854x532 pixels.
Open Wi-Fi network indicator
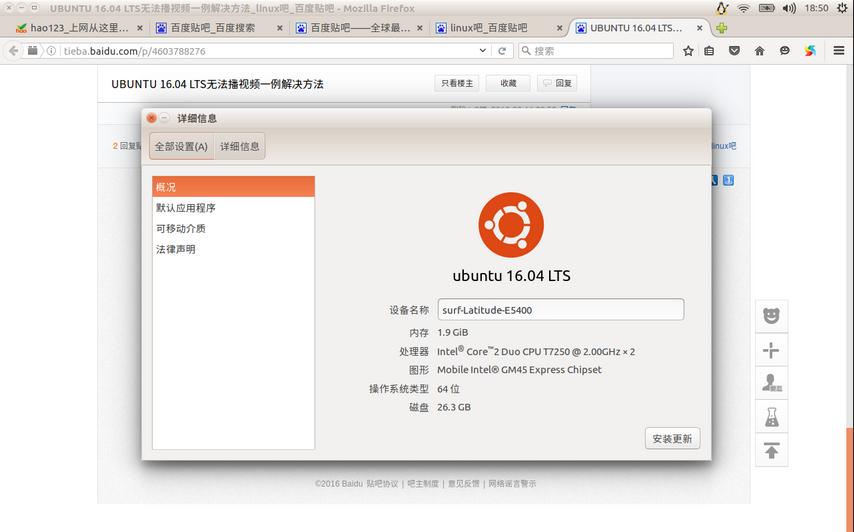[x=743, y=8]
